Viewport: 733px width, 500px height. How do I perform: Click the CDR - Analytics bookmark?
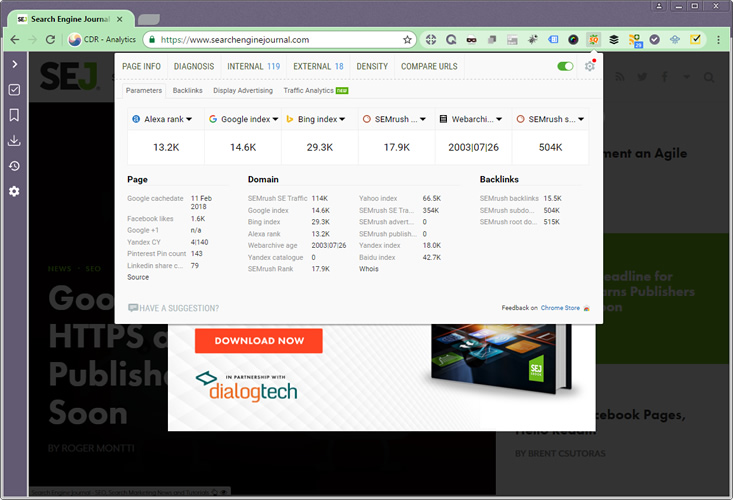click(102, 40)
